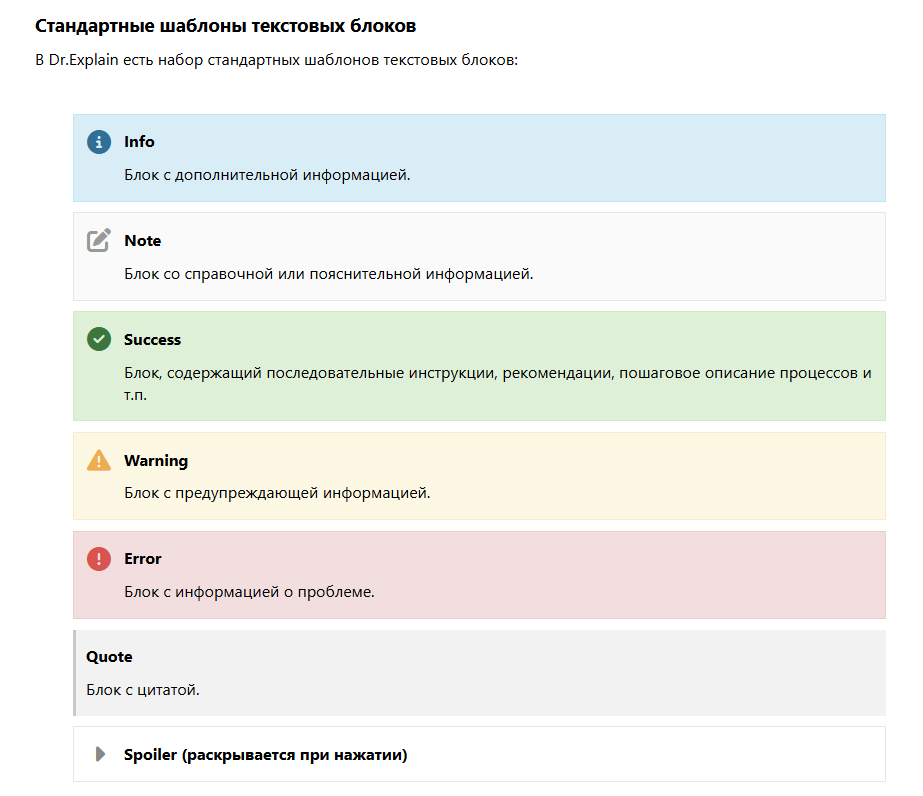Viewport: 923px width, 796px height.
Task: Click the quote text under the Quote heading
Action: coord(143,690)
